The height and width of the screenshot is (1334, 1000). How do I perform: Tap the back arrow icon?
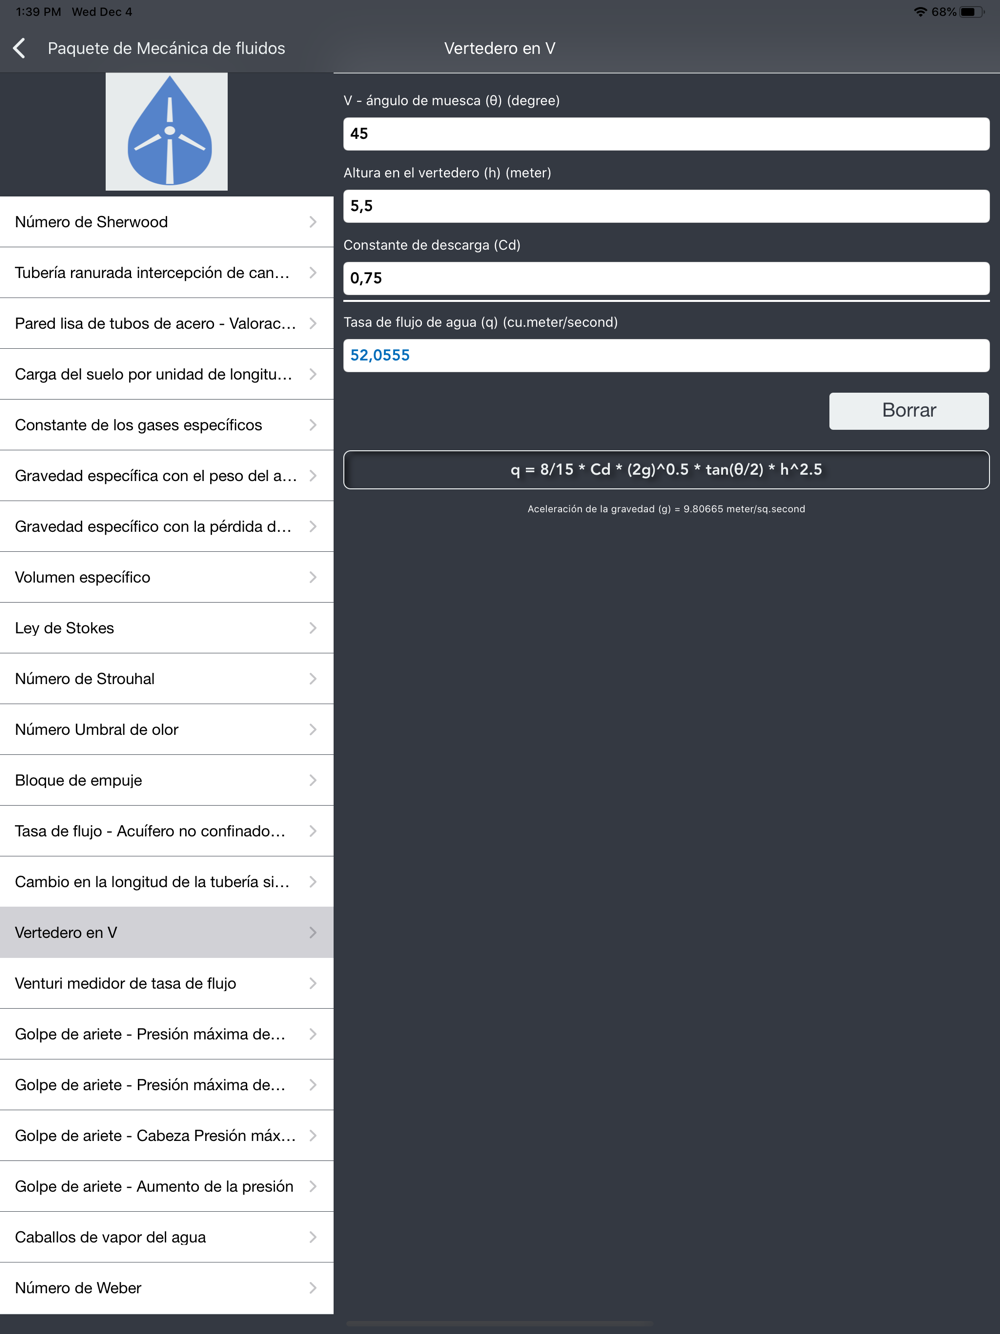19,48
